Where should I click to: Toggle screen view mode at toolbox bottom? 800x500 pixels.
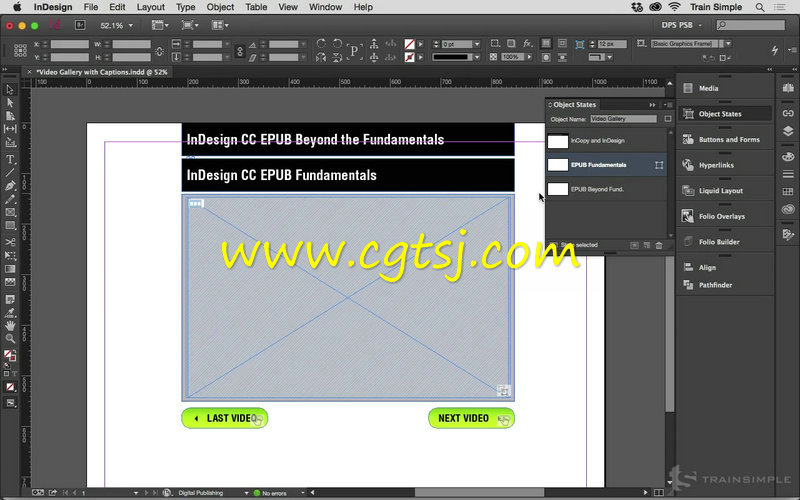click(x=10, y=403)
